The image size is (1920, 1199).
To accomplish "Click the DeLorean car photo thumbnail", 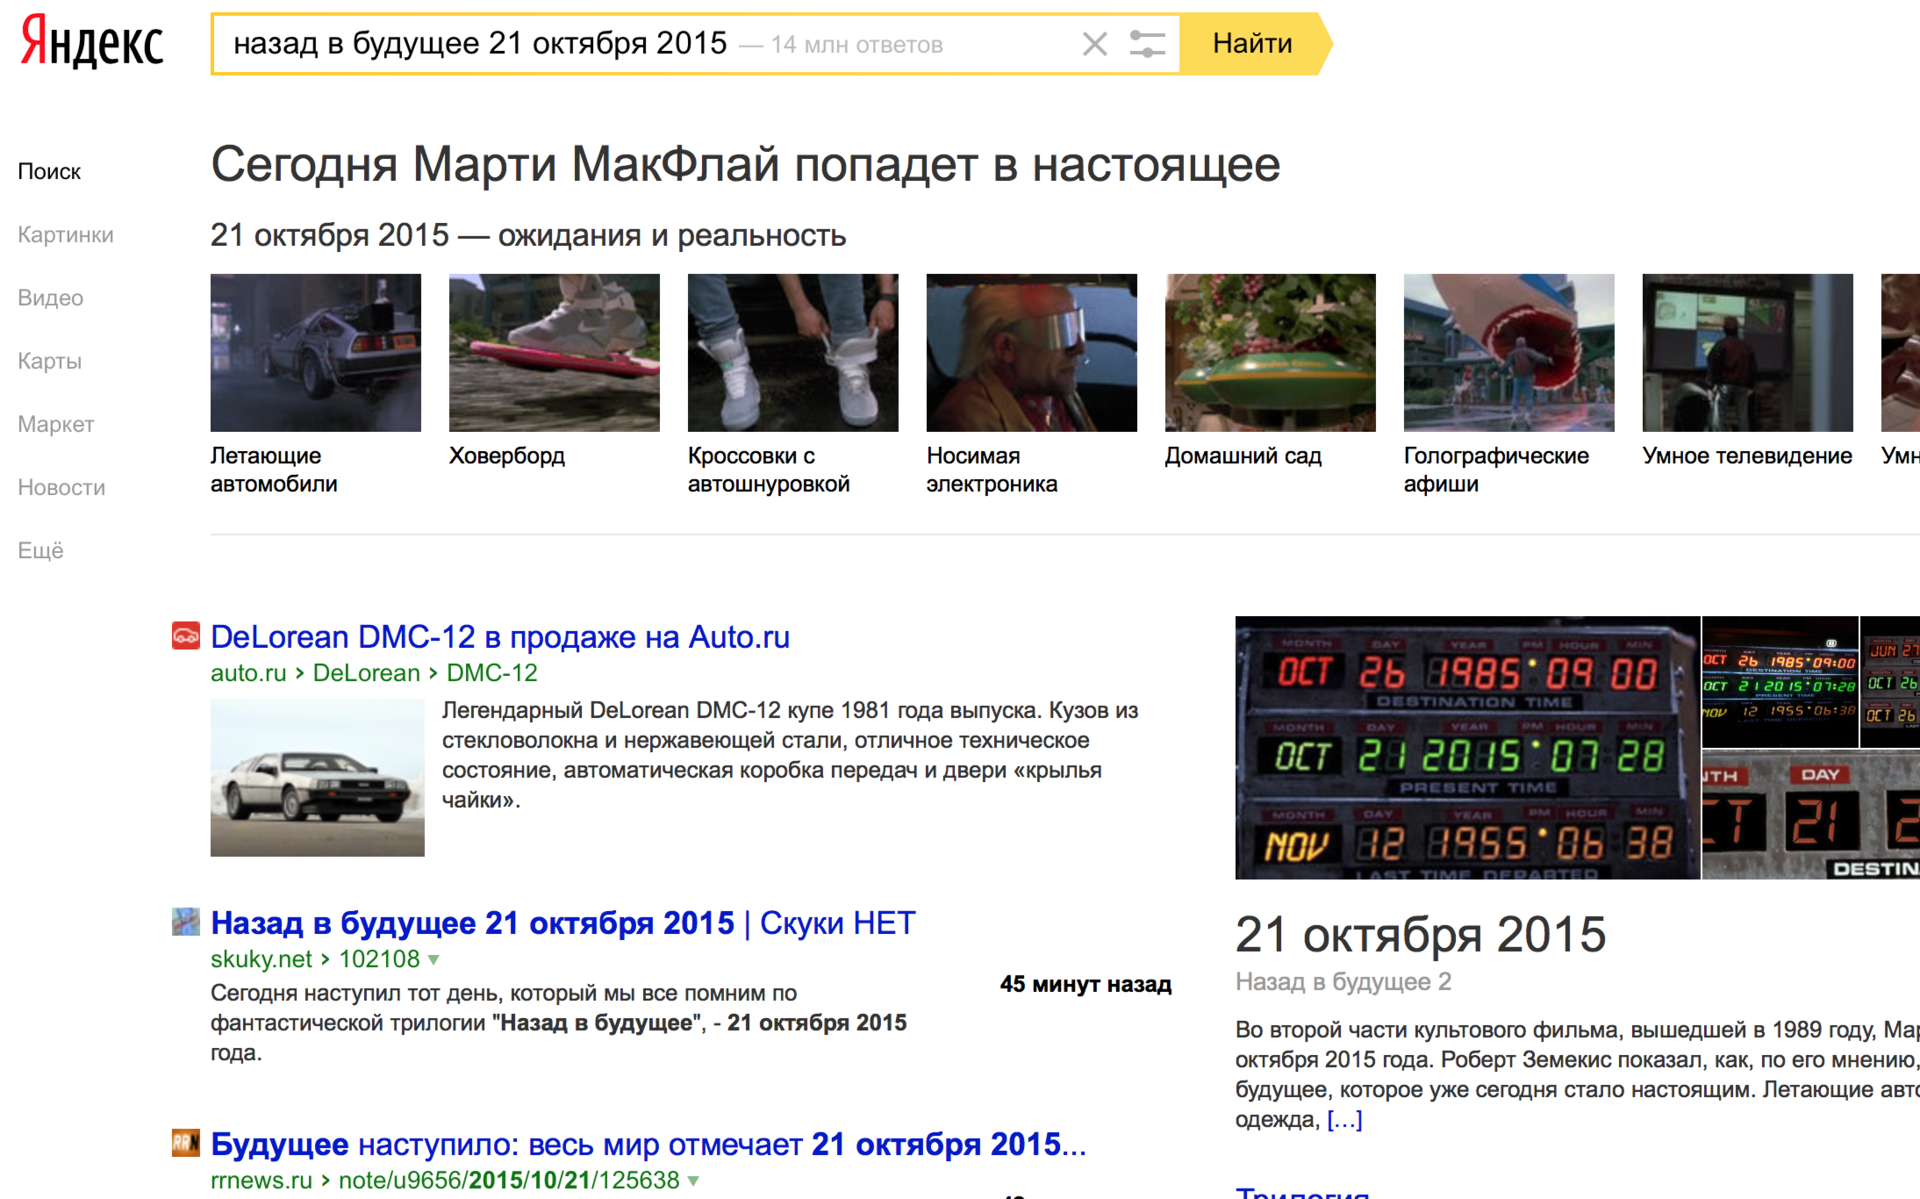I will pos(317,778).
